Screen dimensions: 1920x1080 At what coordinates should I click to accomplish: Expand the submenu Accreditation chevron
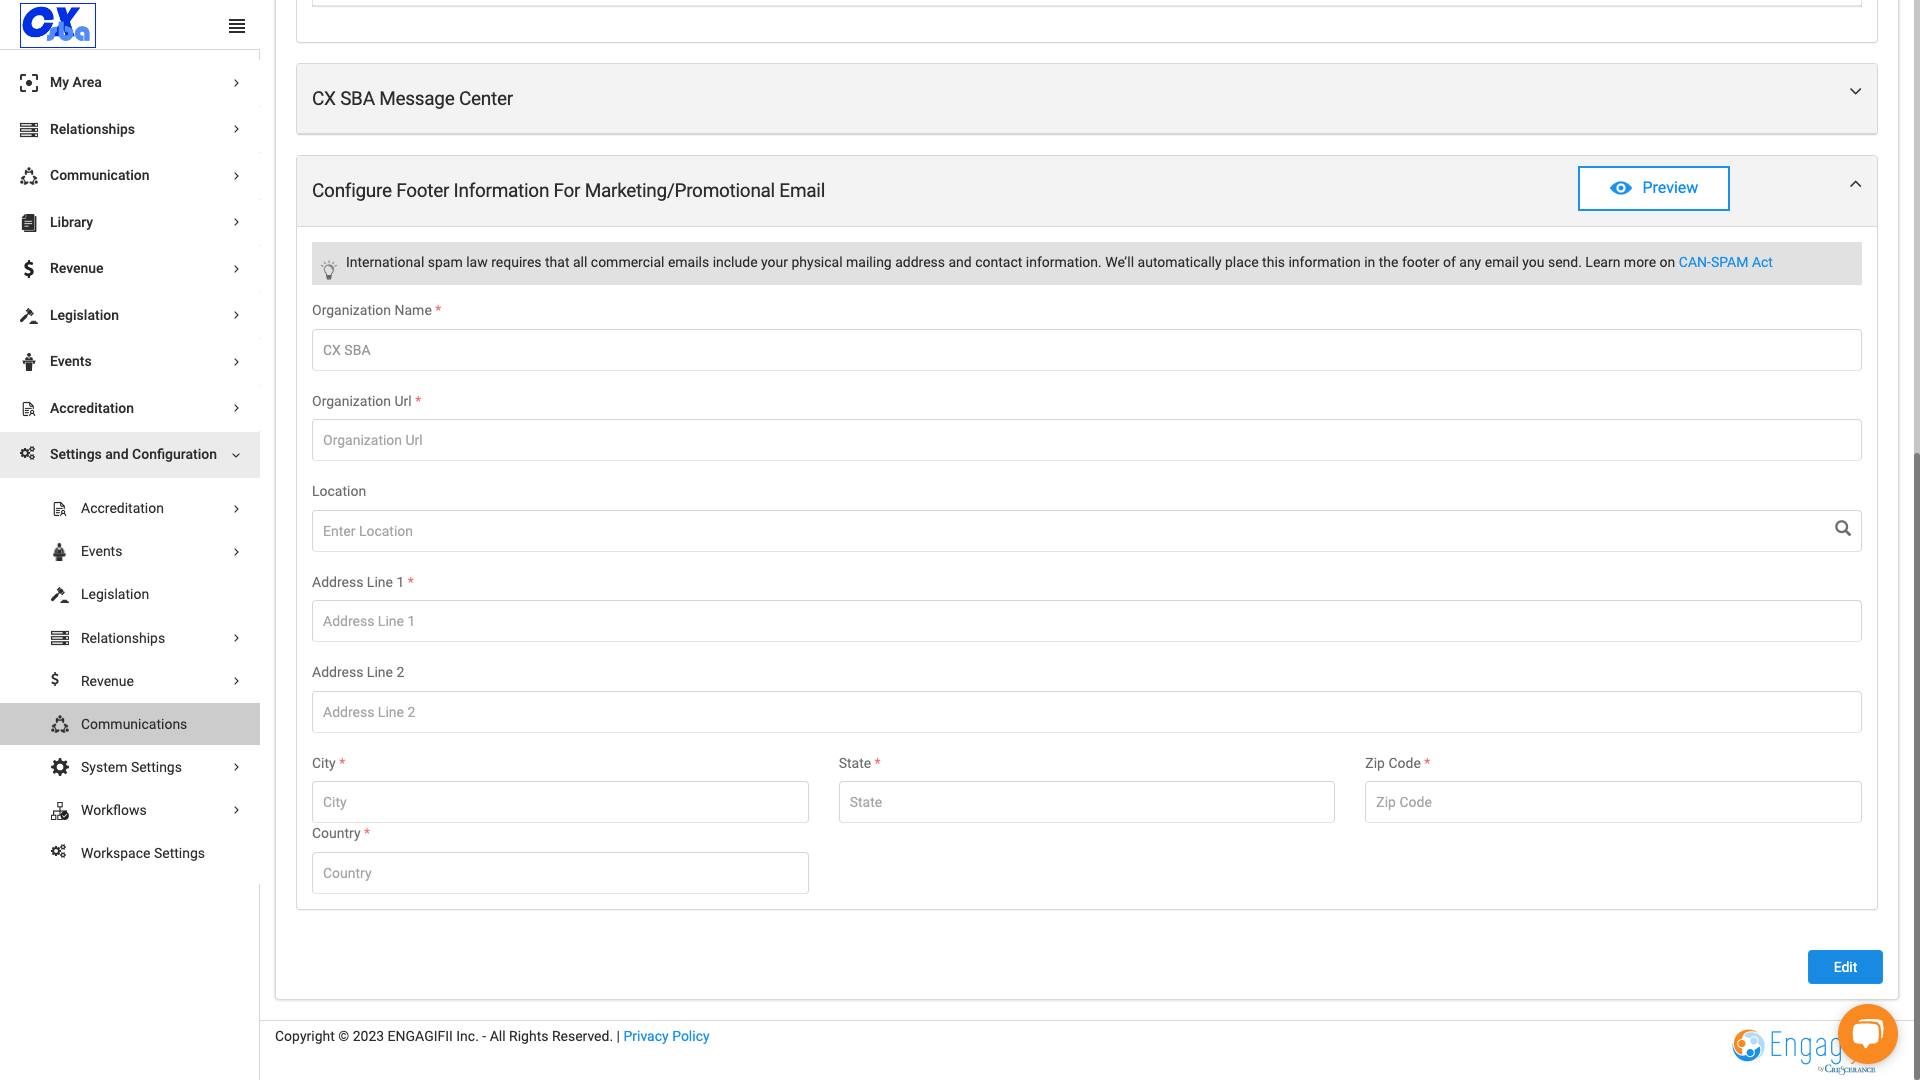236,509
